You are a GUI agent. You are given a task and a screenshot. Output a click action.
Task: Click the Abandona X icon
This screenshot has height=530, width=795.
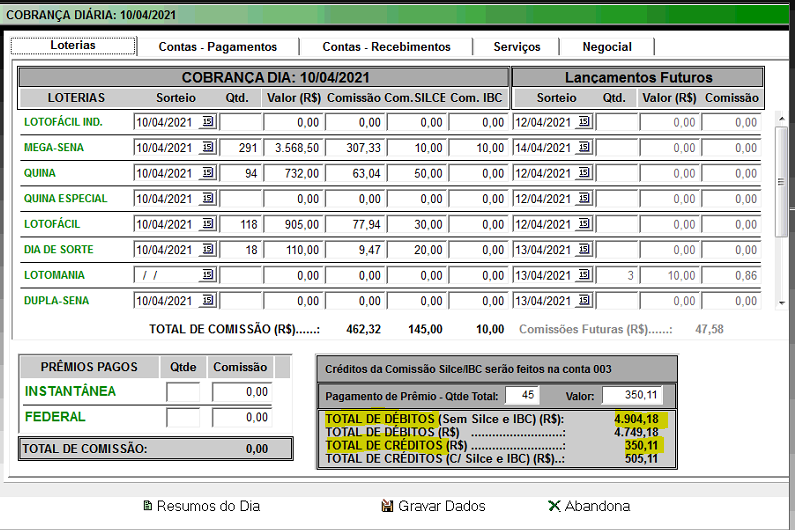coord(554,506)
